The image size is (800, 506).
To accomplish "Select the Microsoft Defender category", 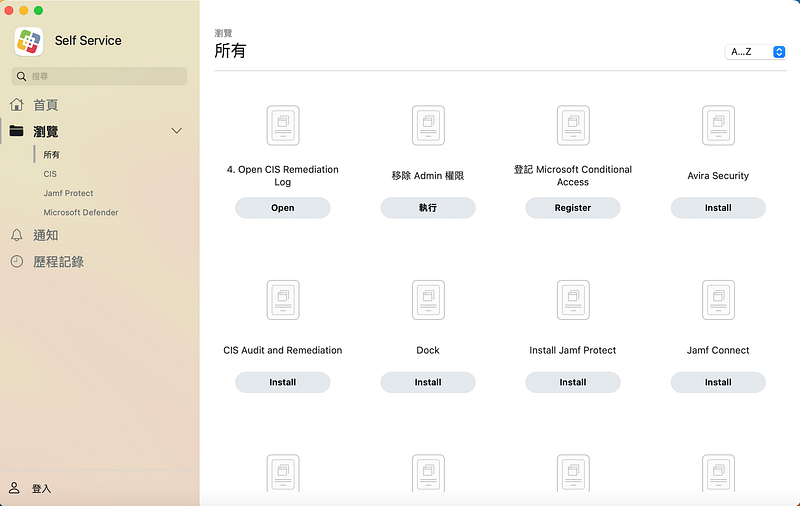I will [81, 212].
